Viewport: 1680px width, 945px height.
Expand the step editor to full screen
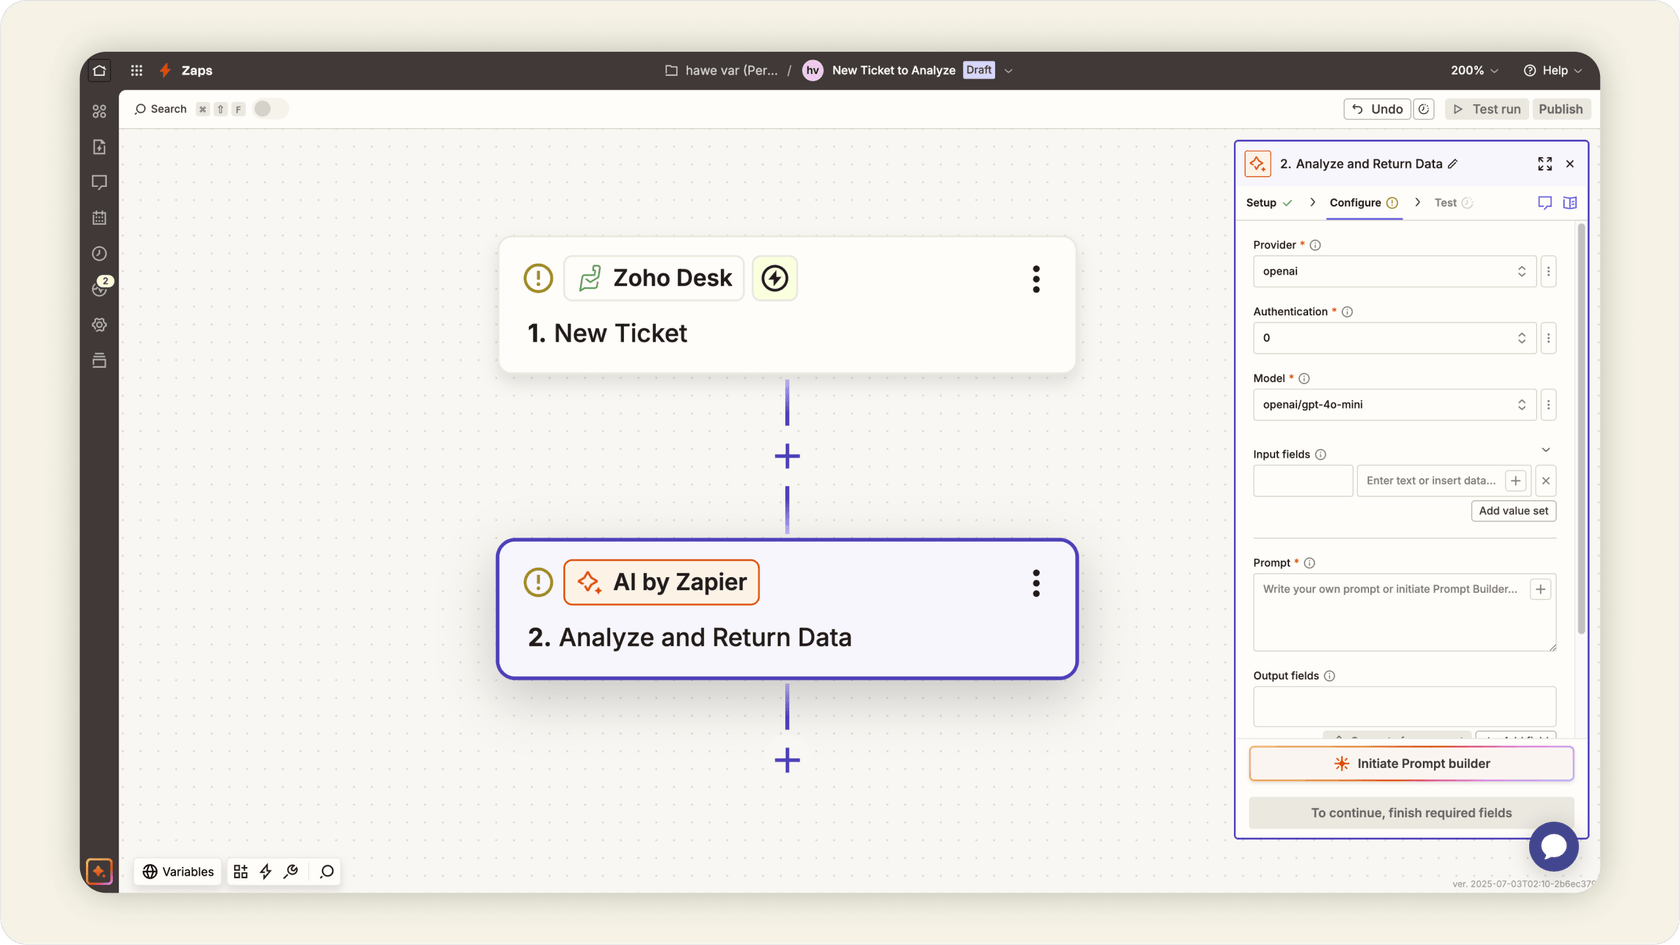point(1545,163)
